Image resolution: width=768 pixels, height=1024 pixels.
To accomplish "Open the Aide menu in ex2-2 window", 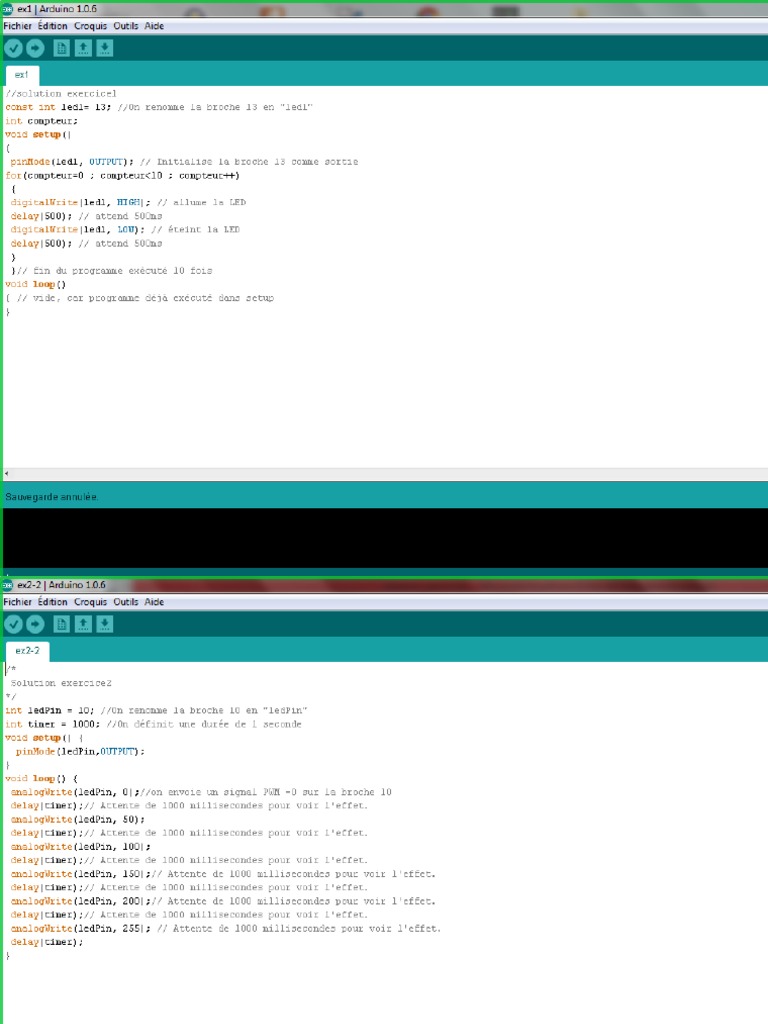I will pyautogui.click(x=154, y=602).
